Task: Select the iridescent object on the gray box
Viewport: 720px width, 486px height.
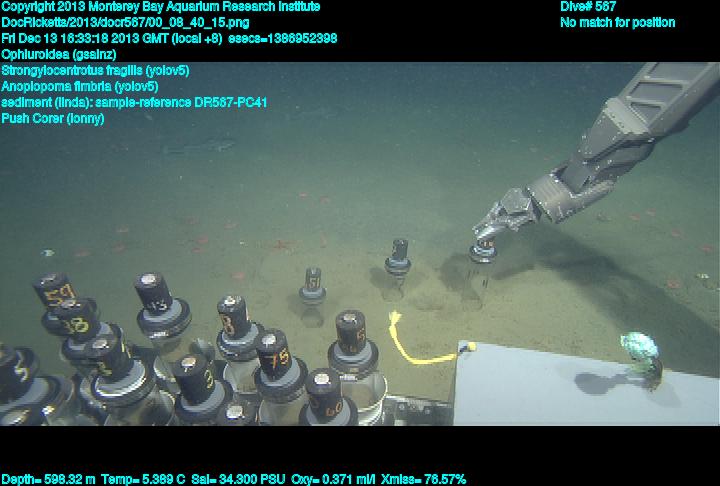Action: click(x=638, y=350)
